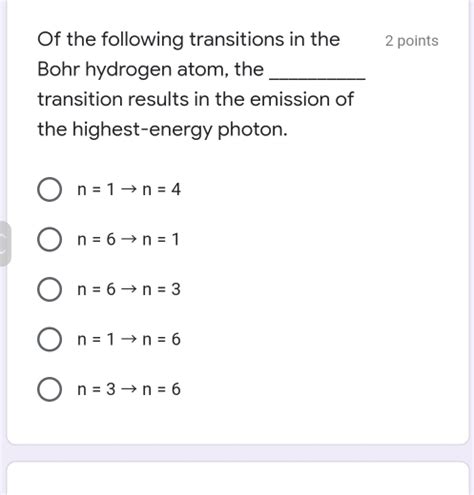
Task: Mark the n = 6 → n = 3 radio circle
Action: [49, 289]
